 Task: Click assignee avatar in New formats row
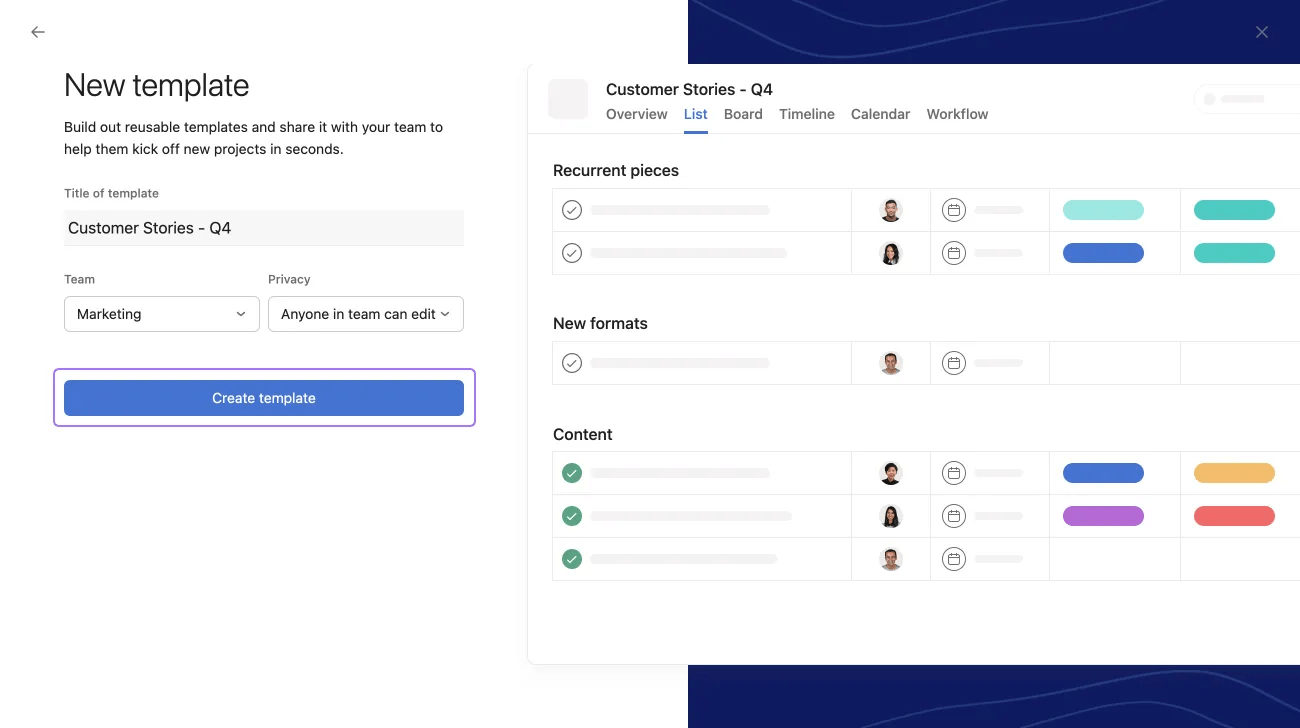click(x=891, y=363)
